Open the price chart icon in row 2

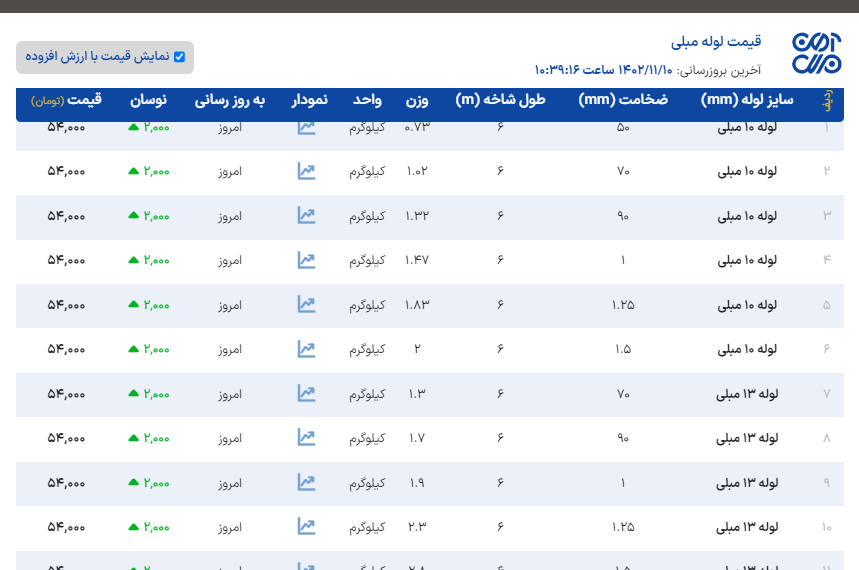click(x=307, y=171)
